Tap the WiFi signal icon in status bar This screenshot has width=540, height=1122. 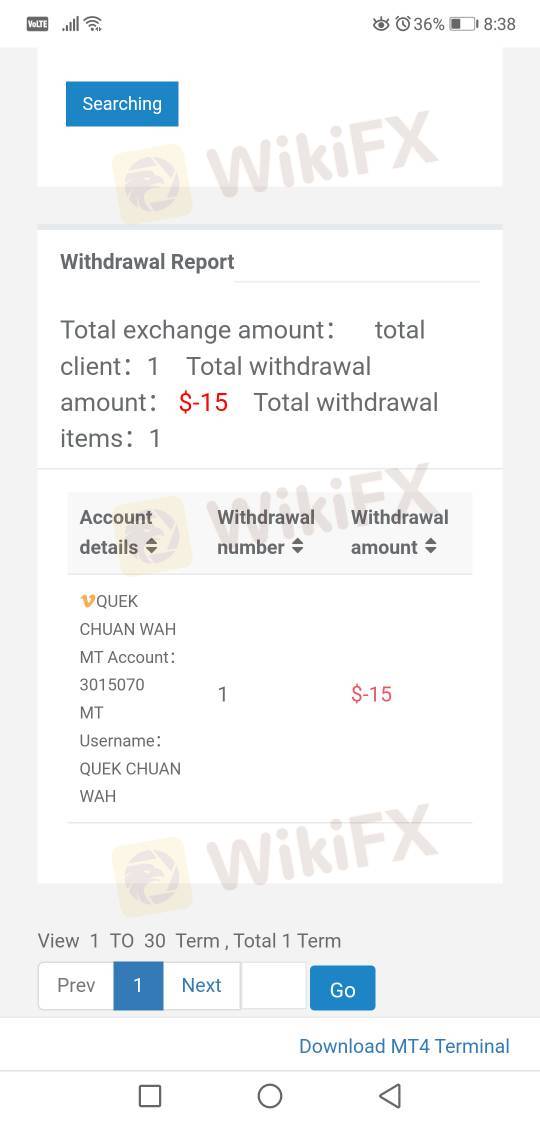[93, 24]
